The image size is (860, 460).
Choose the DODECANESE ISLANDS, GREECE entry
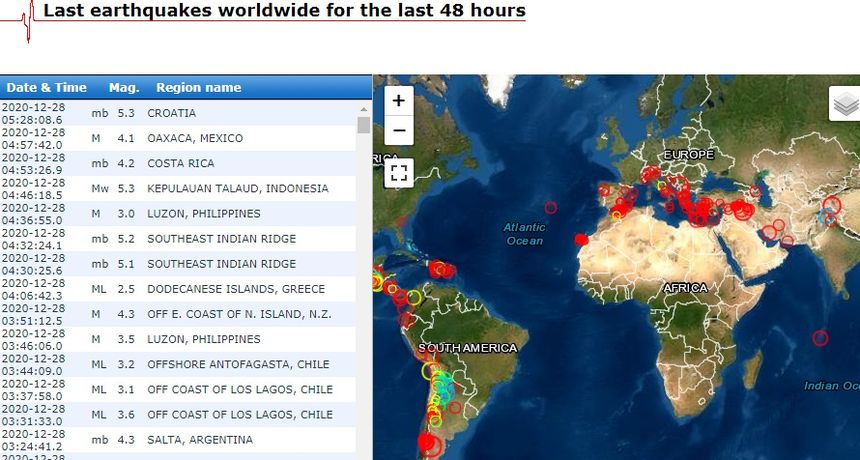tap(235, 289)
